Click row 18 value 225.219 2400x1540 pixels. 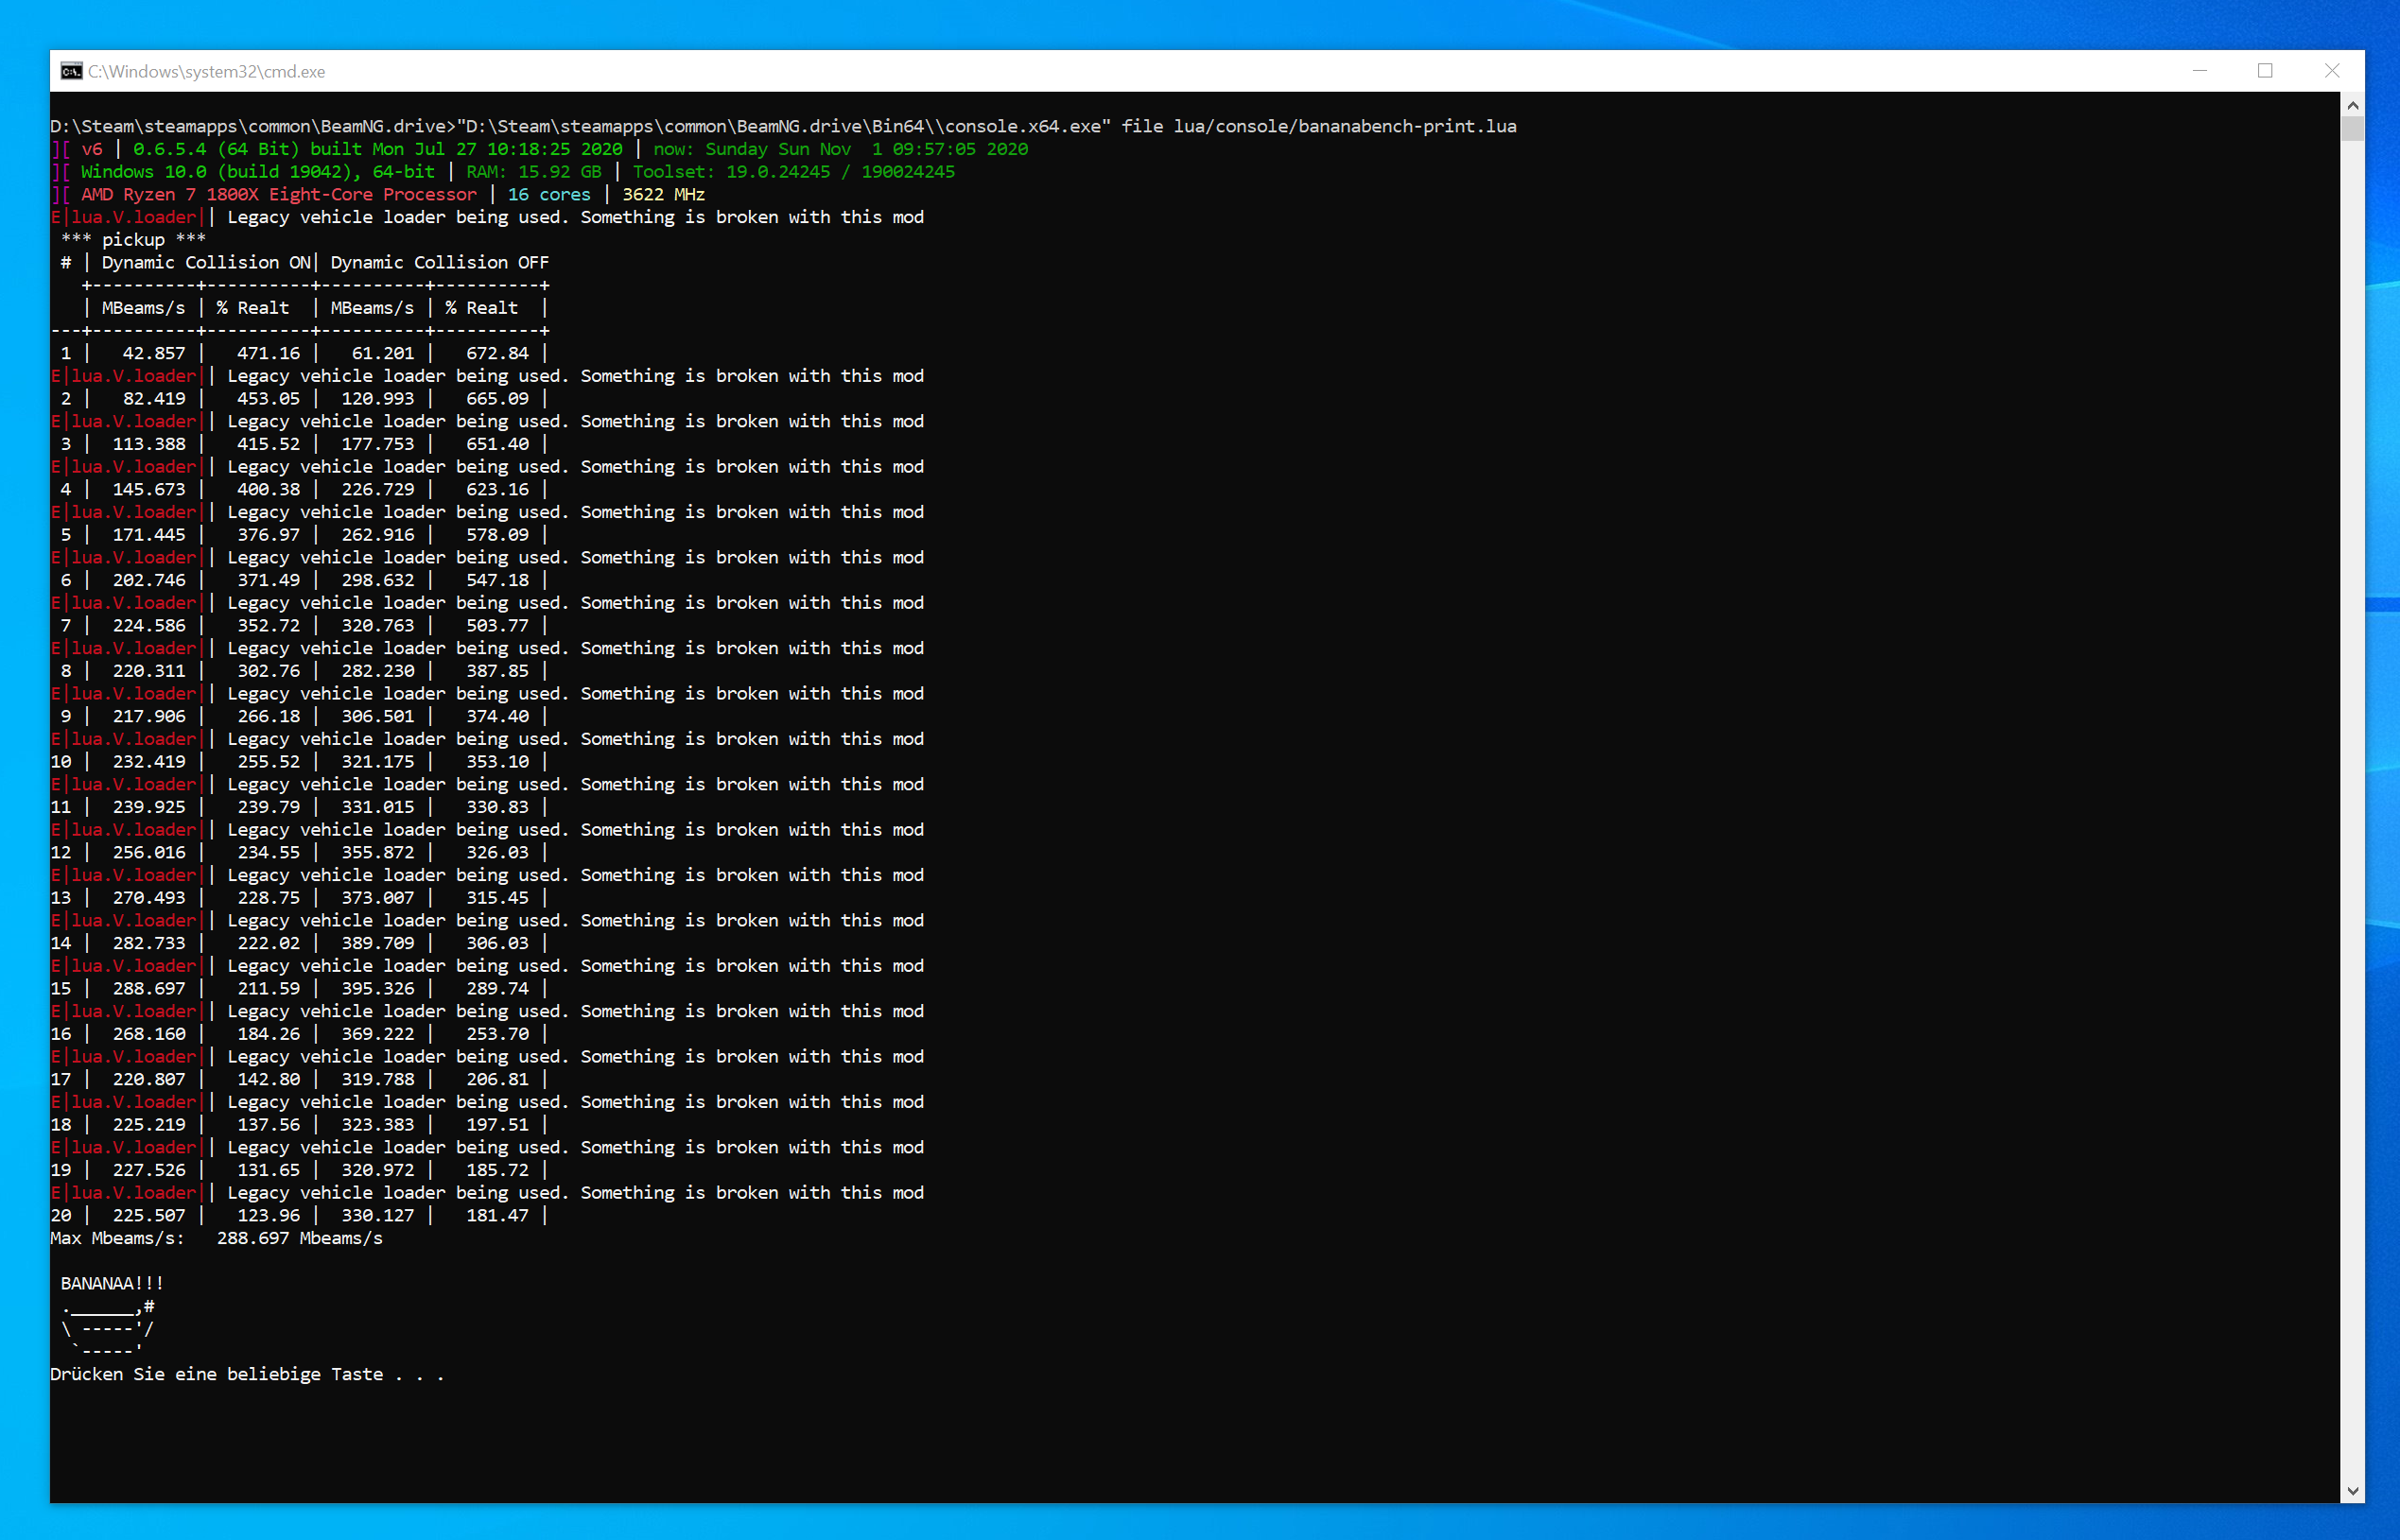click(149, 1124)
